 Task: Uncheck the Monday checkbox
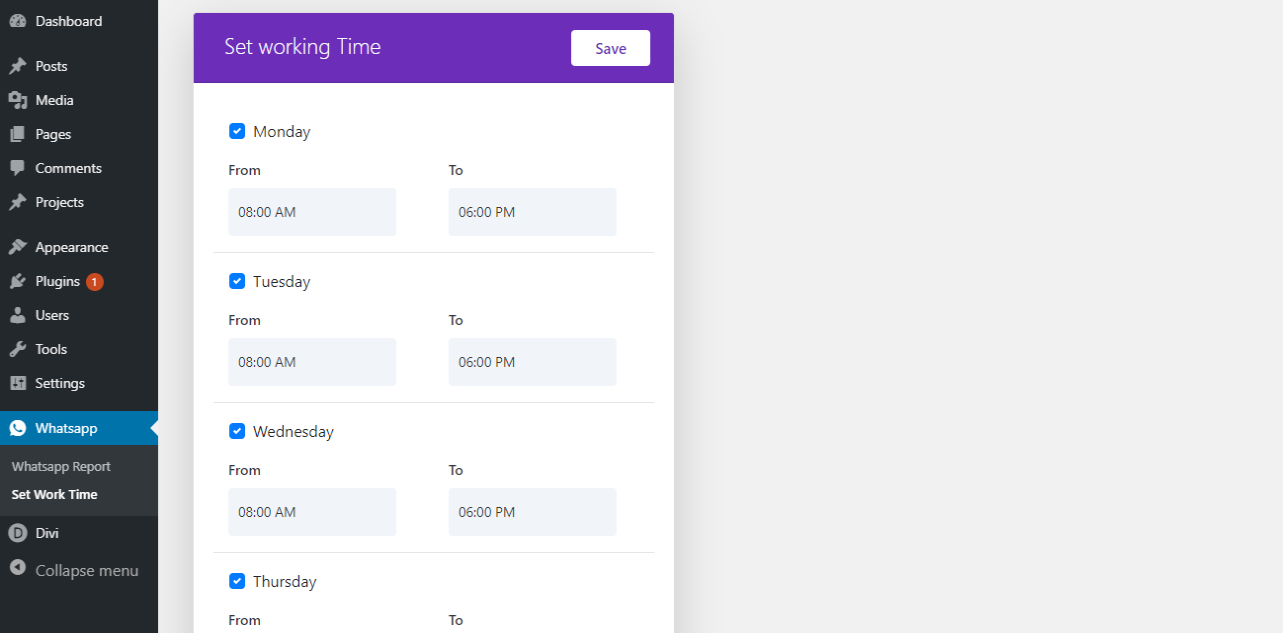[237, 131]
